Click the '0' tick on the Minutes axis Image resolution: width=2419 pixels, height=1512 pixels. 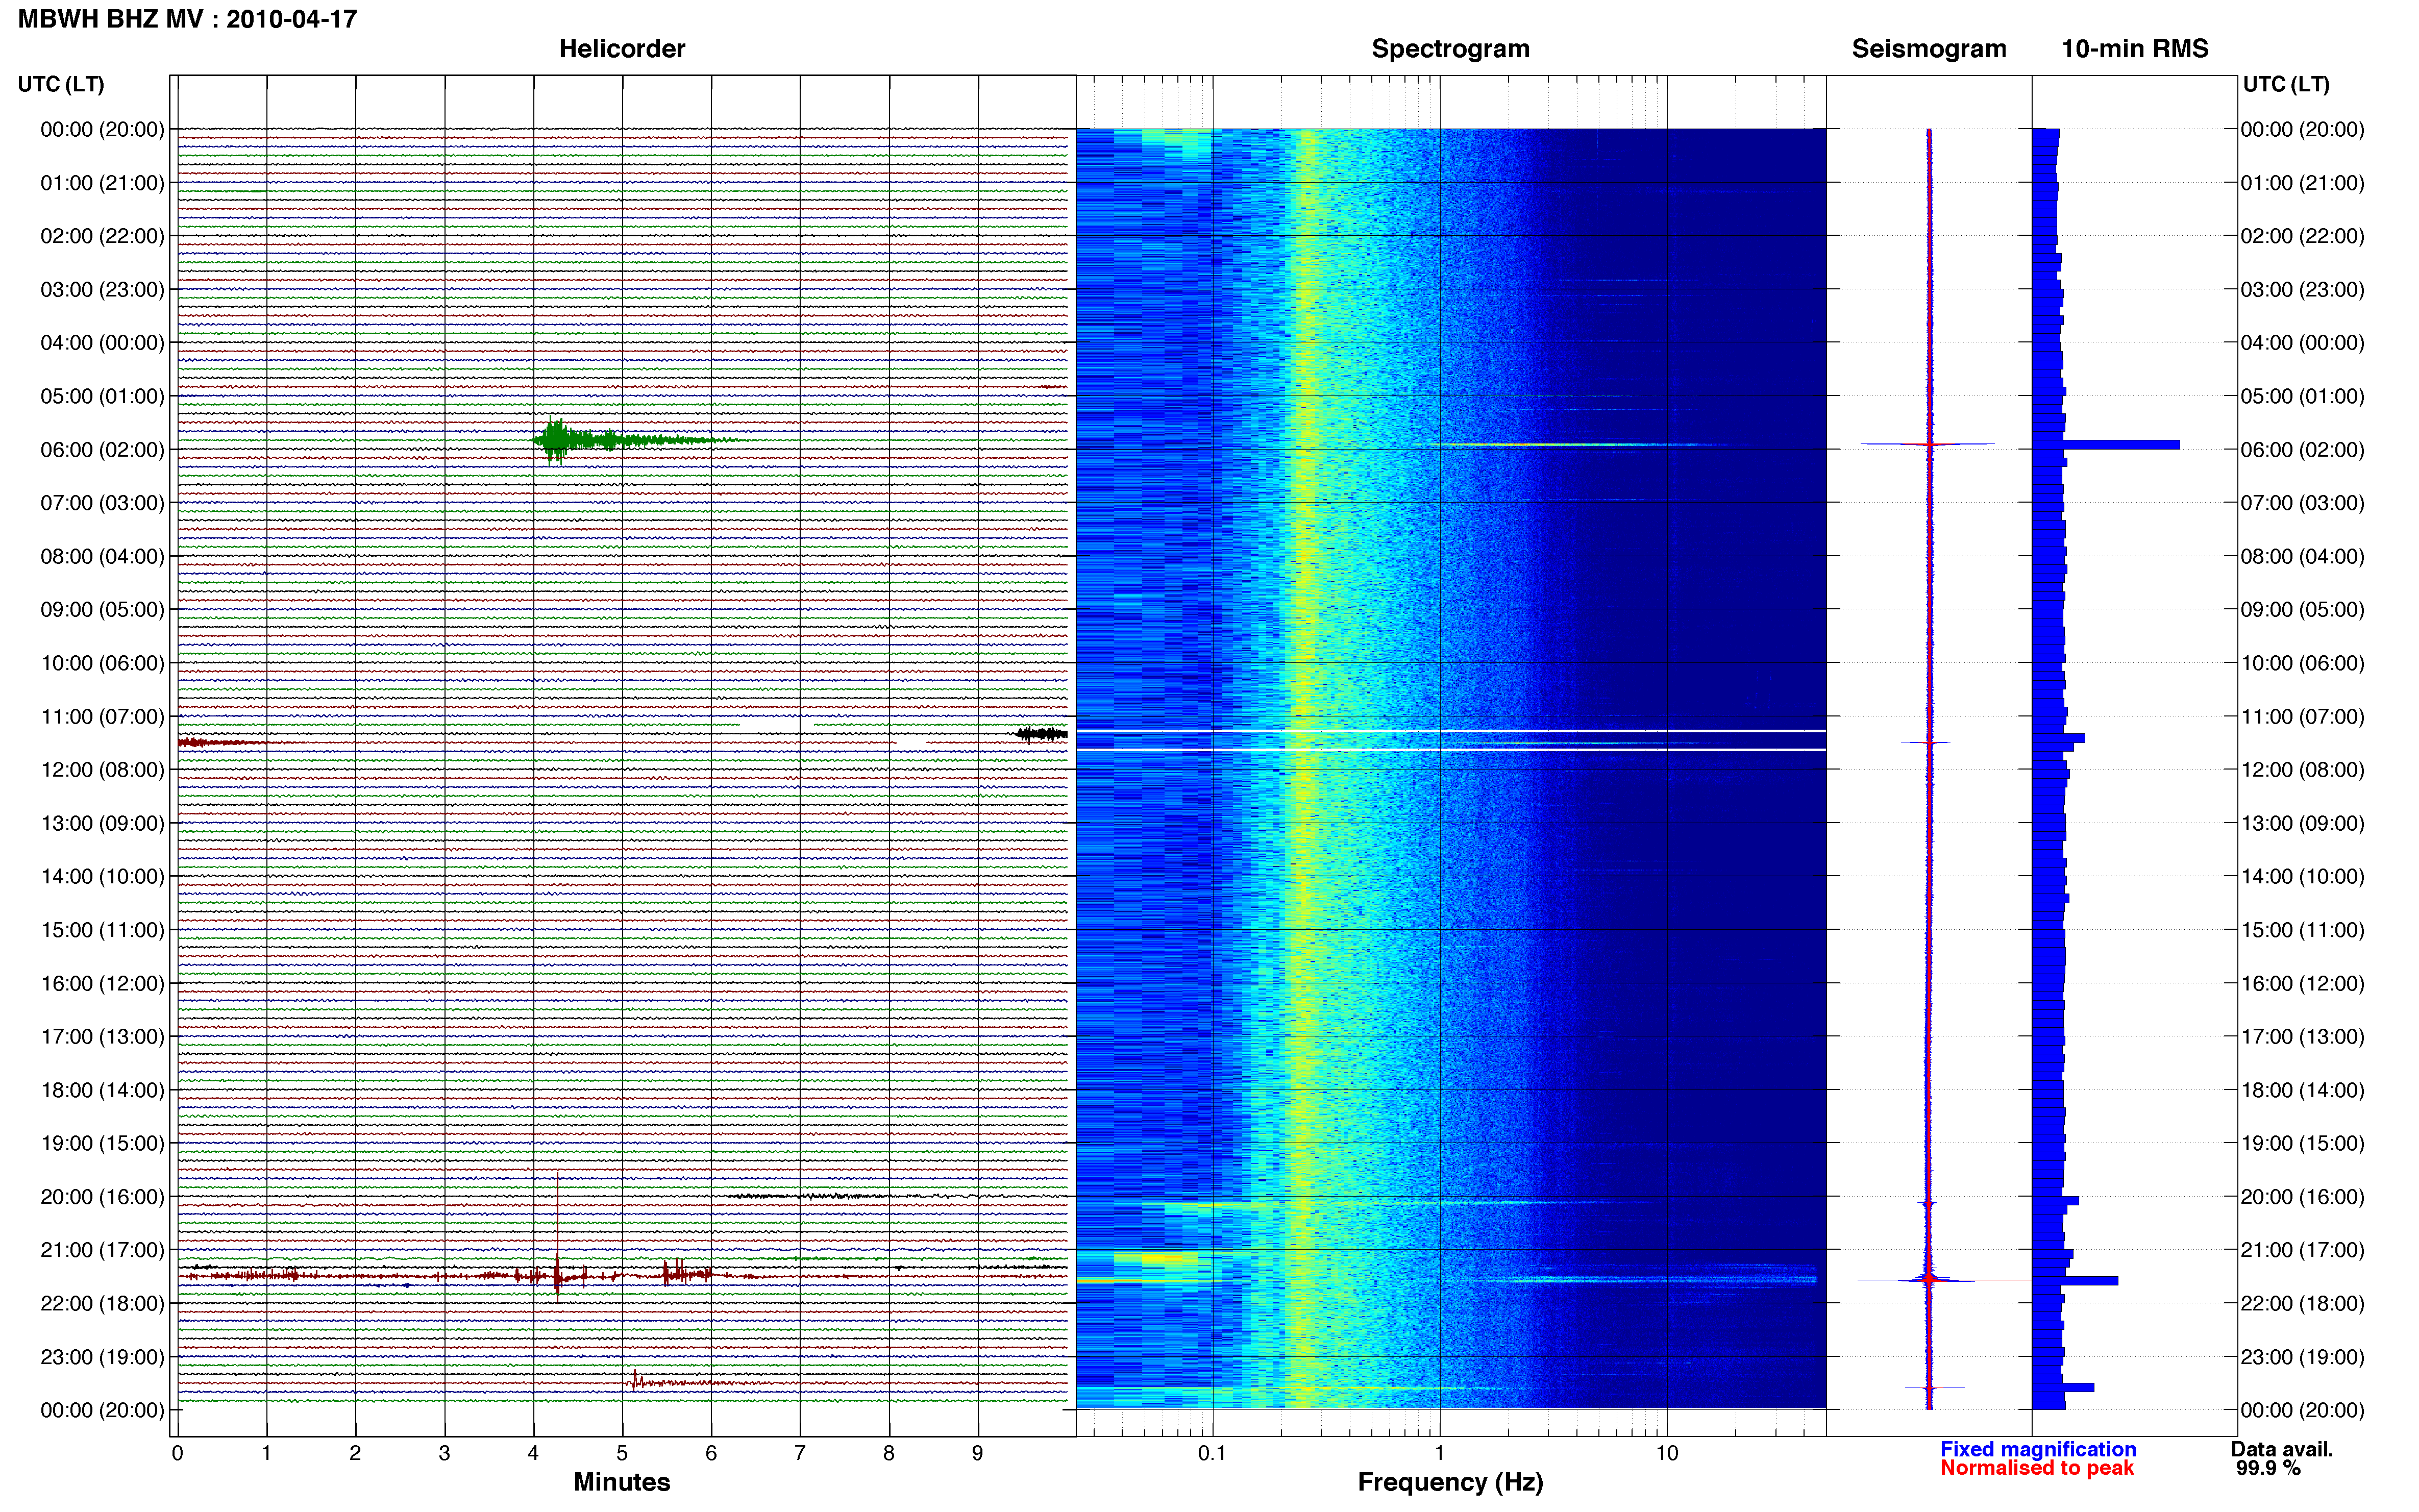tap(177, 1453)
